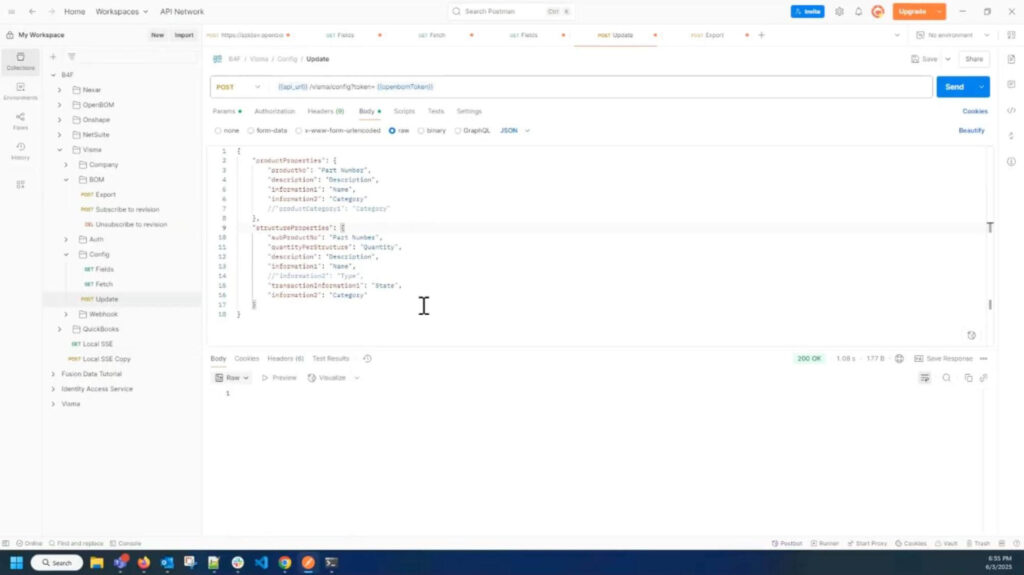
Task: Open the History sidebar panel
Action: (x=20, y=151)
